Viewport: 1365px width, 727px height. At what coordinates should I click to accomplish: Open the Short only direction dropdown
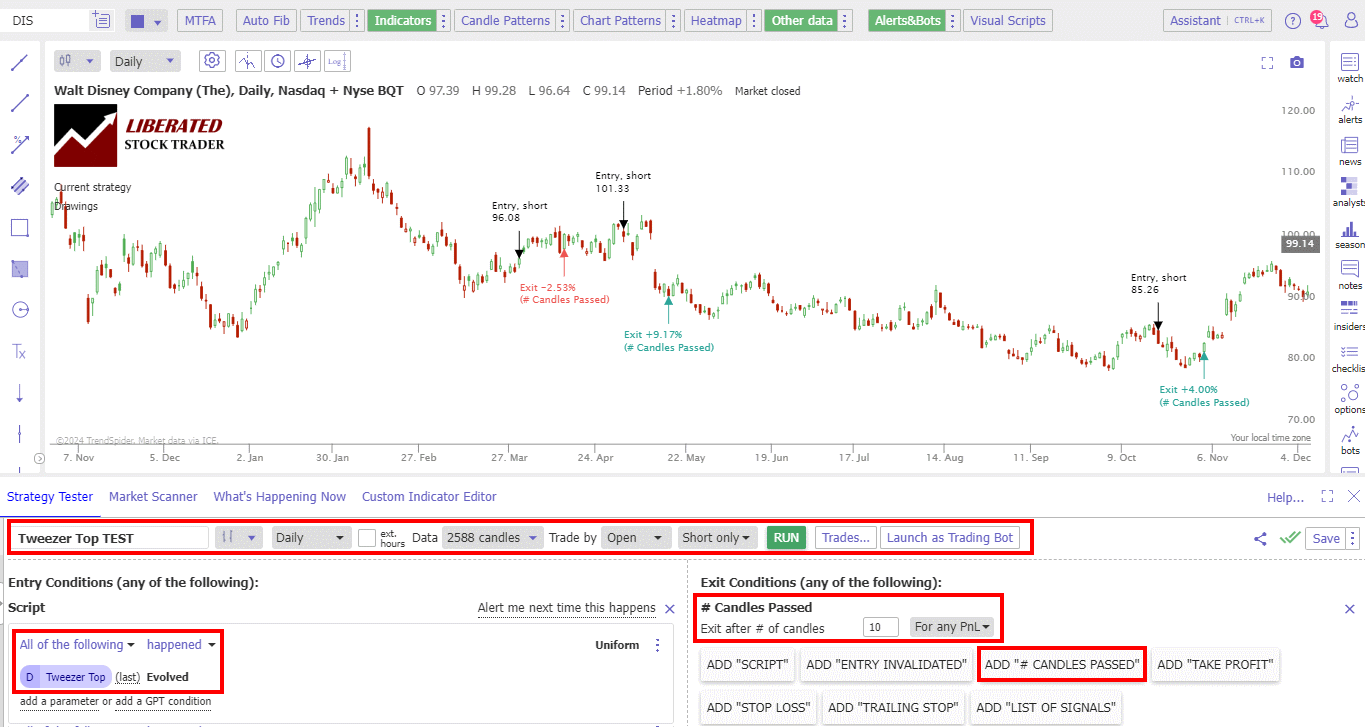(x=717, y=537)
